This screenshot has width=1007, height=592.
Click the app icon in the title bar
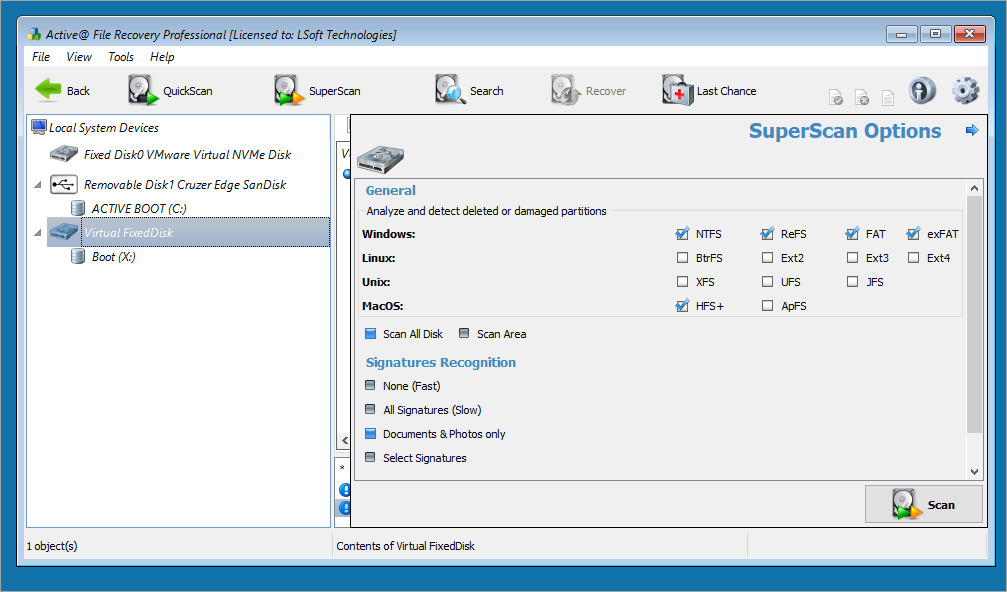(34, 34)
